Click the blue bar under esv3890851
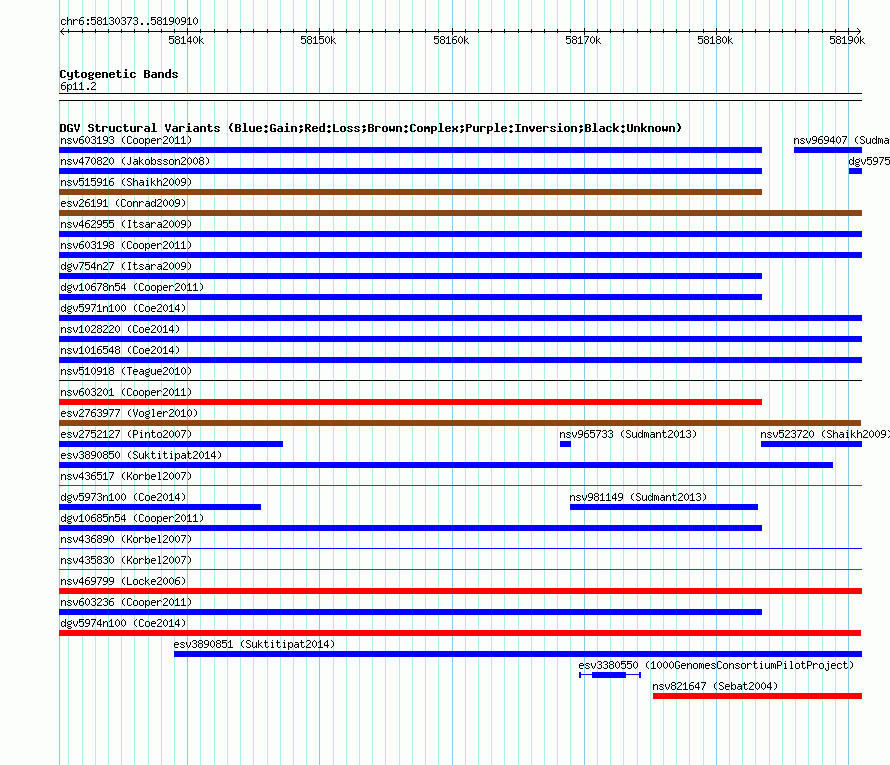The height and width of the screenshot is (765, 890). (518, 654)
